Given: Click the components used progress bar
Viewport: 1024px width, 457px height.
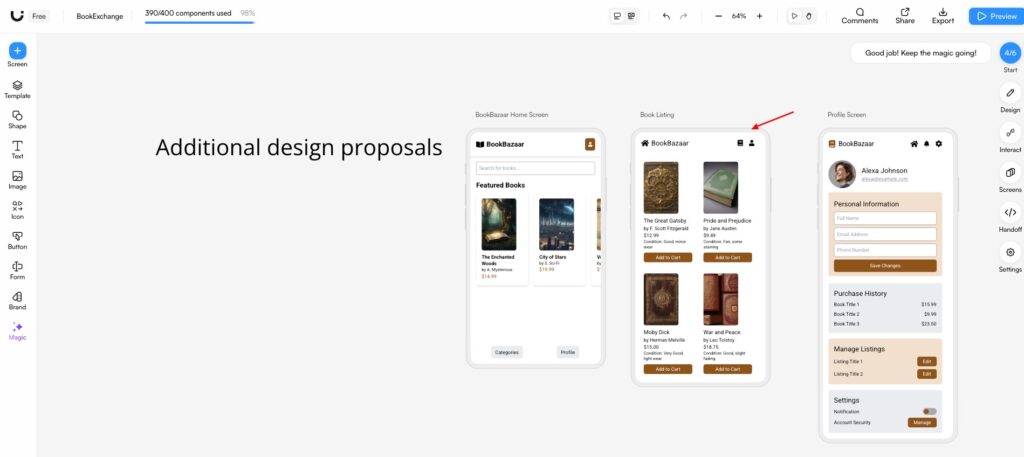Looking at the screenshot, I should [x=199, y=22].
